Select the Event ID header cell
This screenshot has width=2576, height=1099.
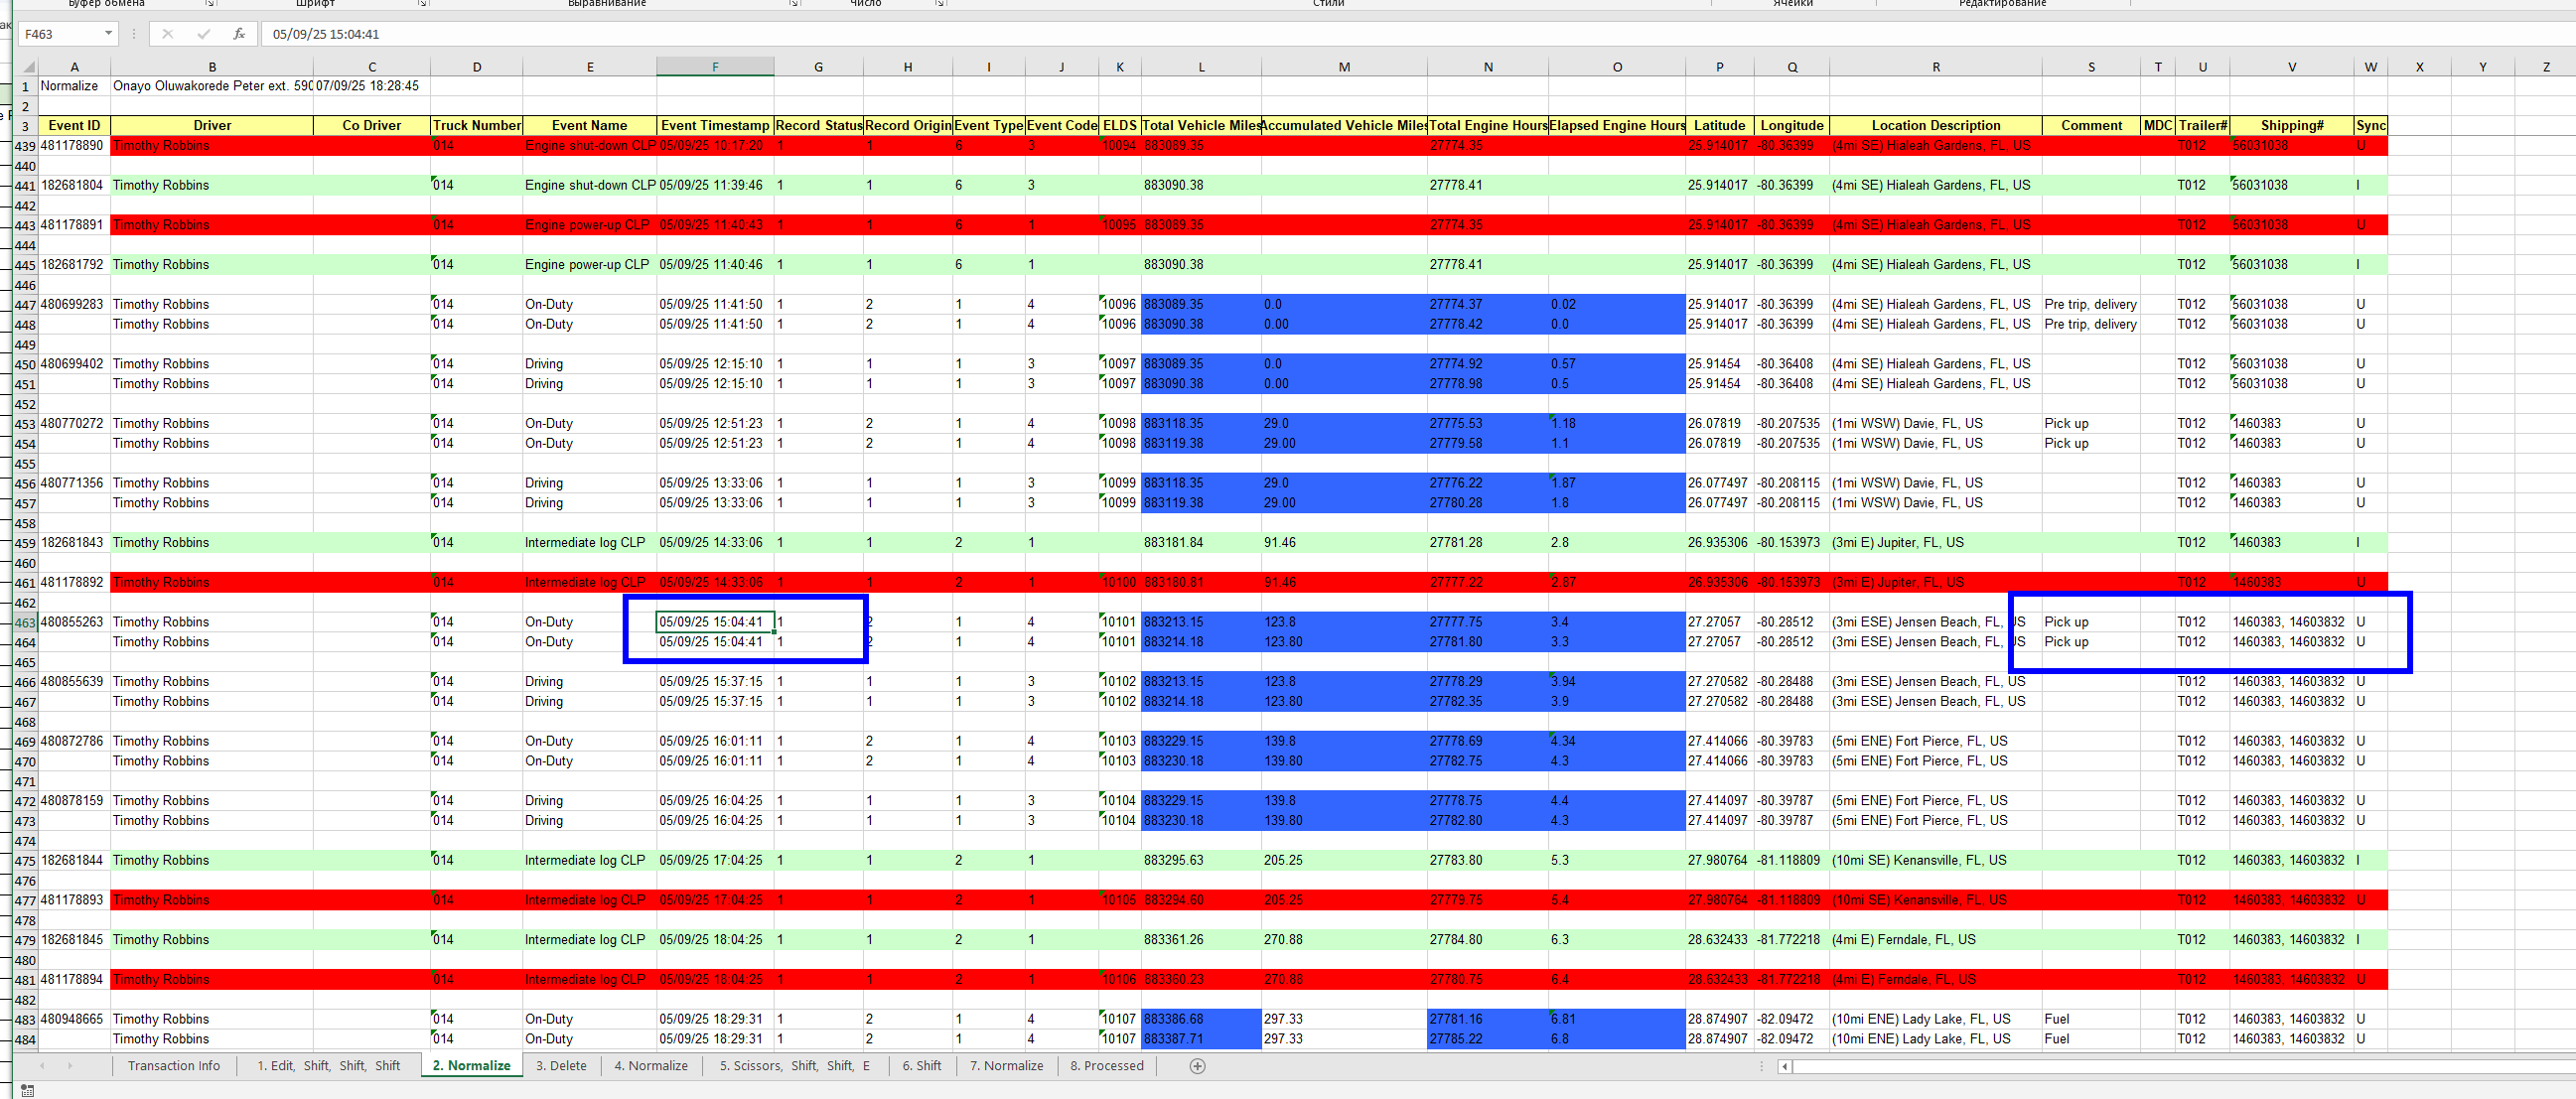tap(74, 126)
